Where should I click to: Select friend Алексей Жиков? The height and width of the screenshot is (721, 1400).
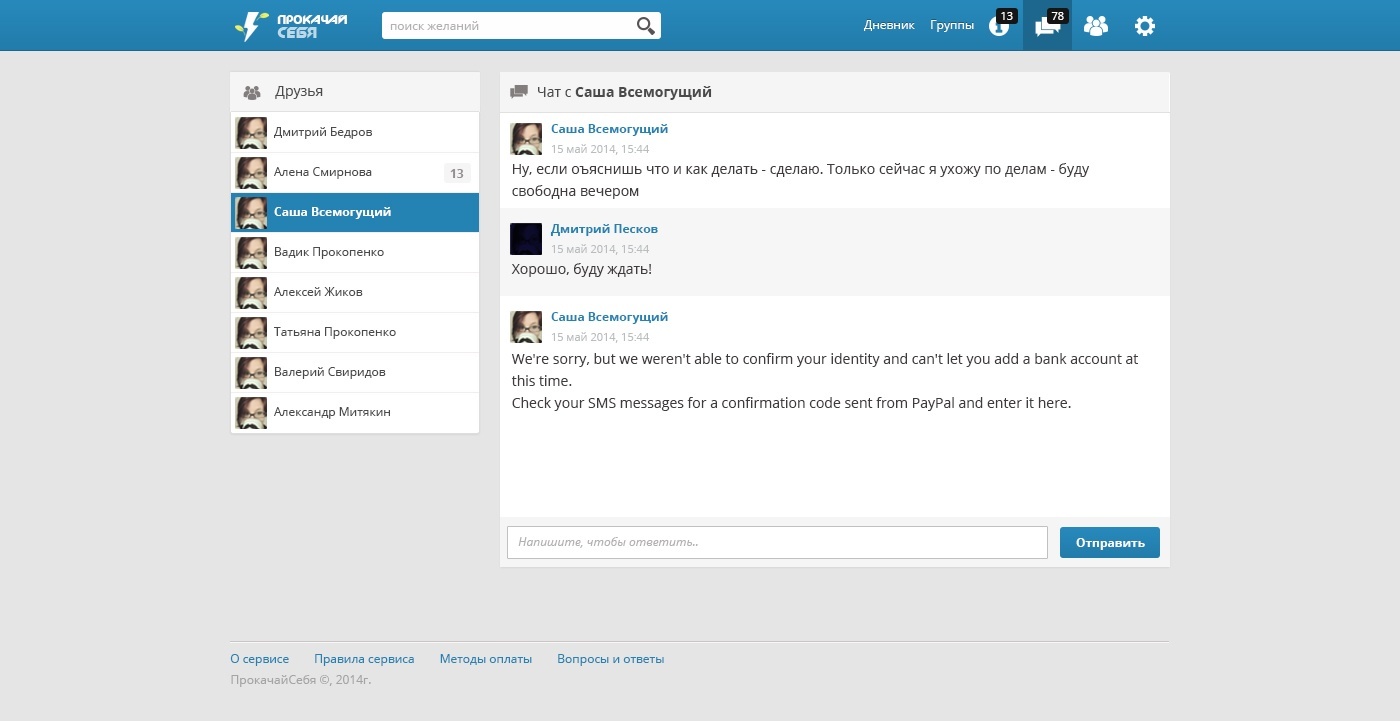click(355, 292)
